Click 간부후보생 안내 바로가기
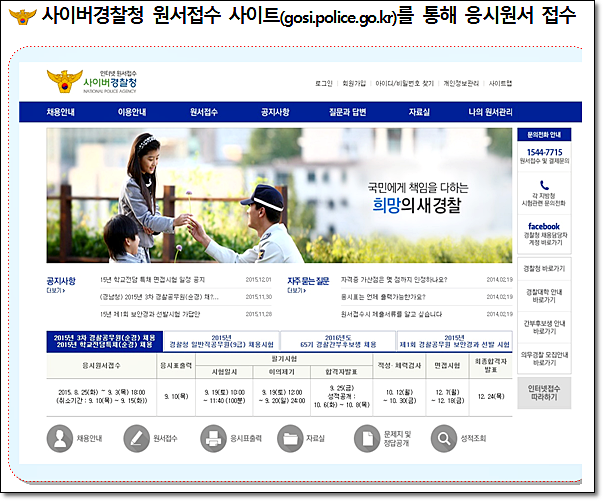 (x=544, y=327)
